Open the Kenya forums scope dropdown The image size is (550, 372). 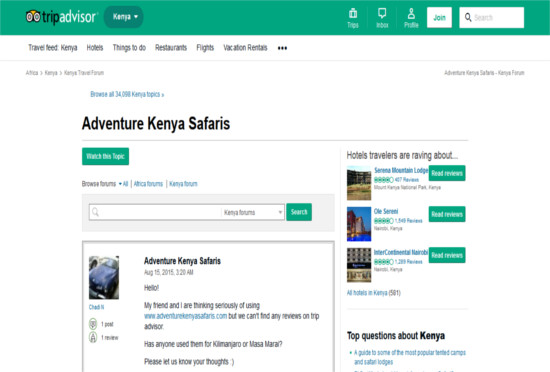(253, 212)
